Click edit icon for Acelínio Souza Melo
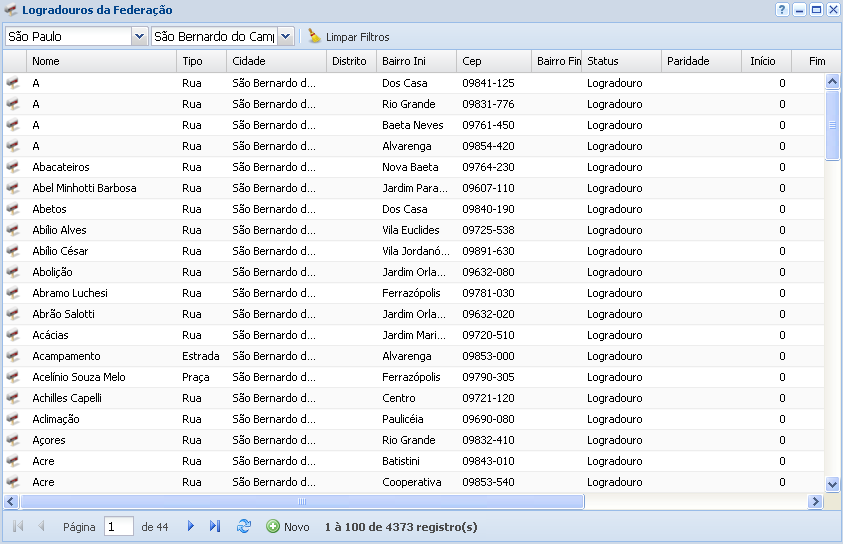This screenshot has height=544, width=843. [x=13, y=377]
